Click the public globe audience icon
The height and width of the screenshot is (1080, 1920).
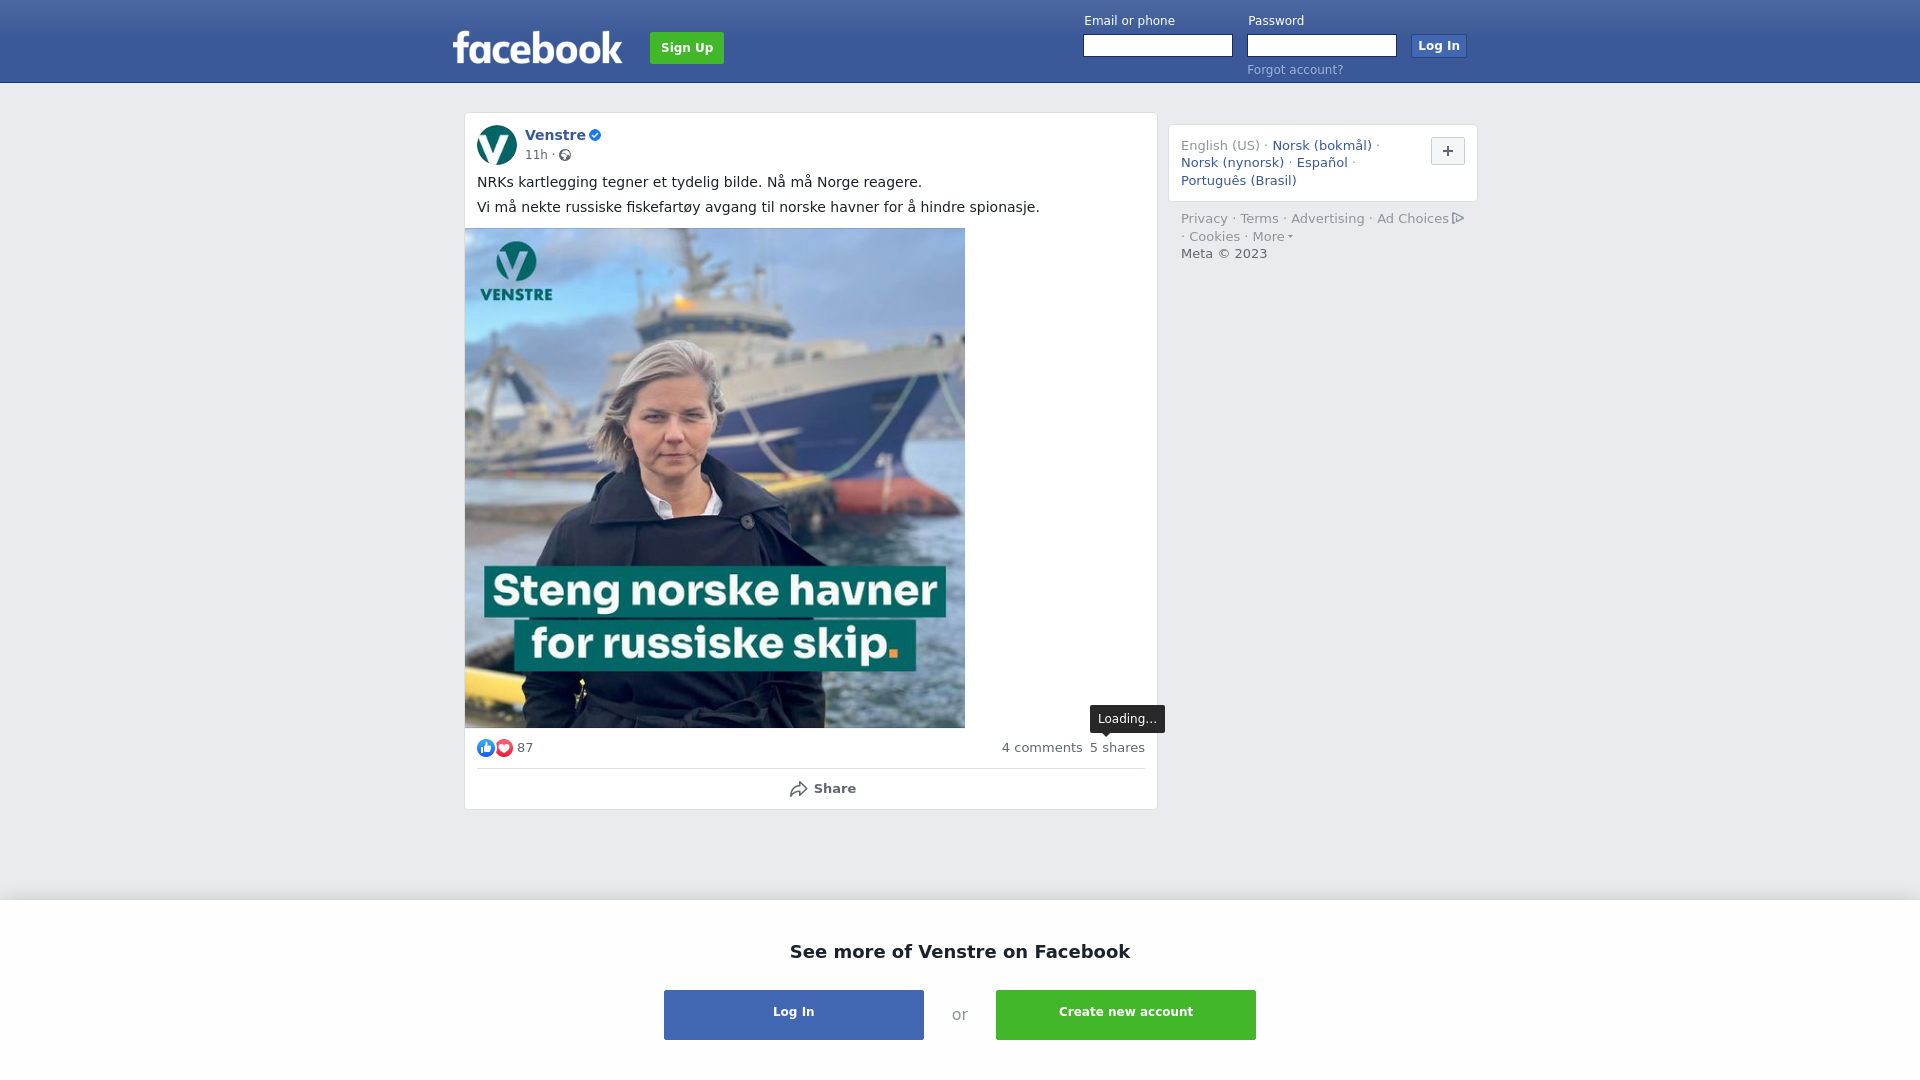565,155
